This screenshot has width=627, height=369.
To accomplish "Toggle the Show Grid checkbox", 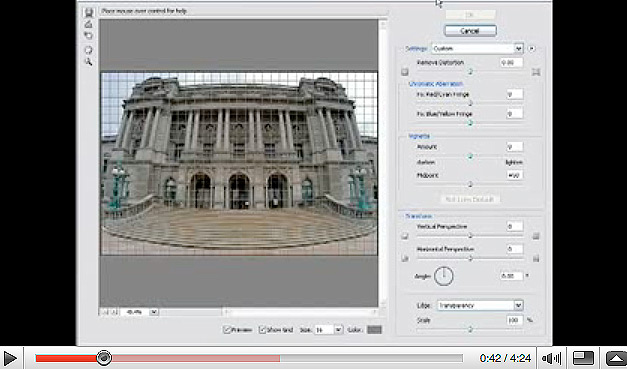I will (x=262, y=330).
